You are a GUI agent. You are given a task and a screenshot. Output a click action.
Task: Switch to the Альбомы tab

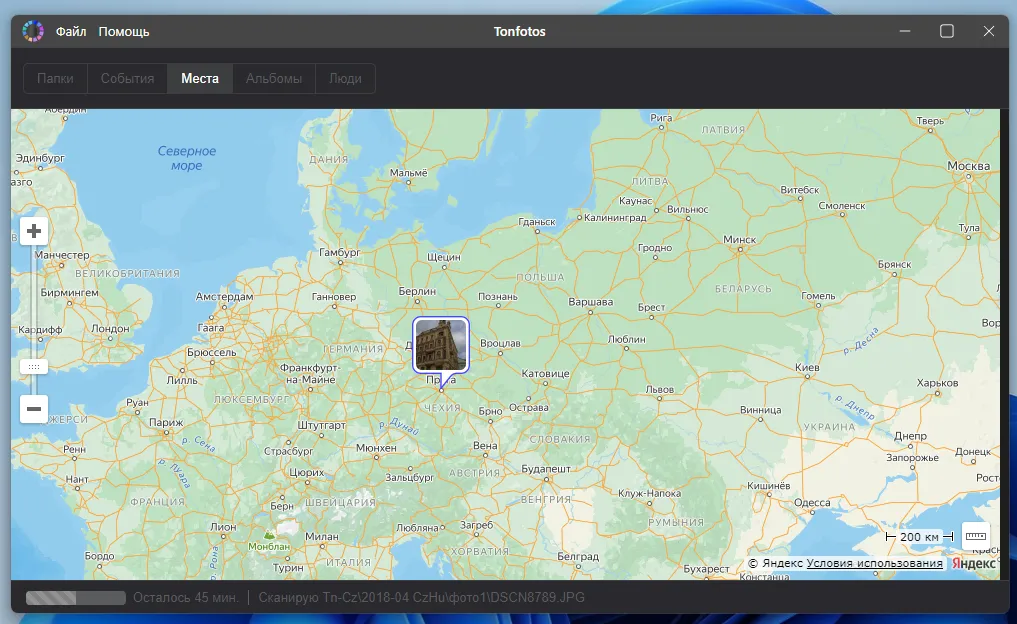pyautogui.click(x=273, y=78)
